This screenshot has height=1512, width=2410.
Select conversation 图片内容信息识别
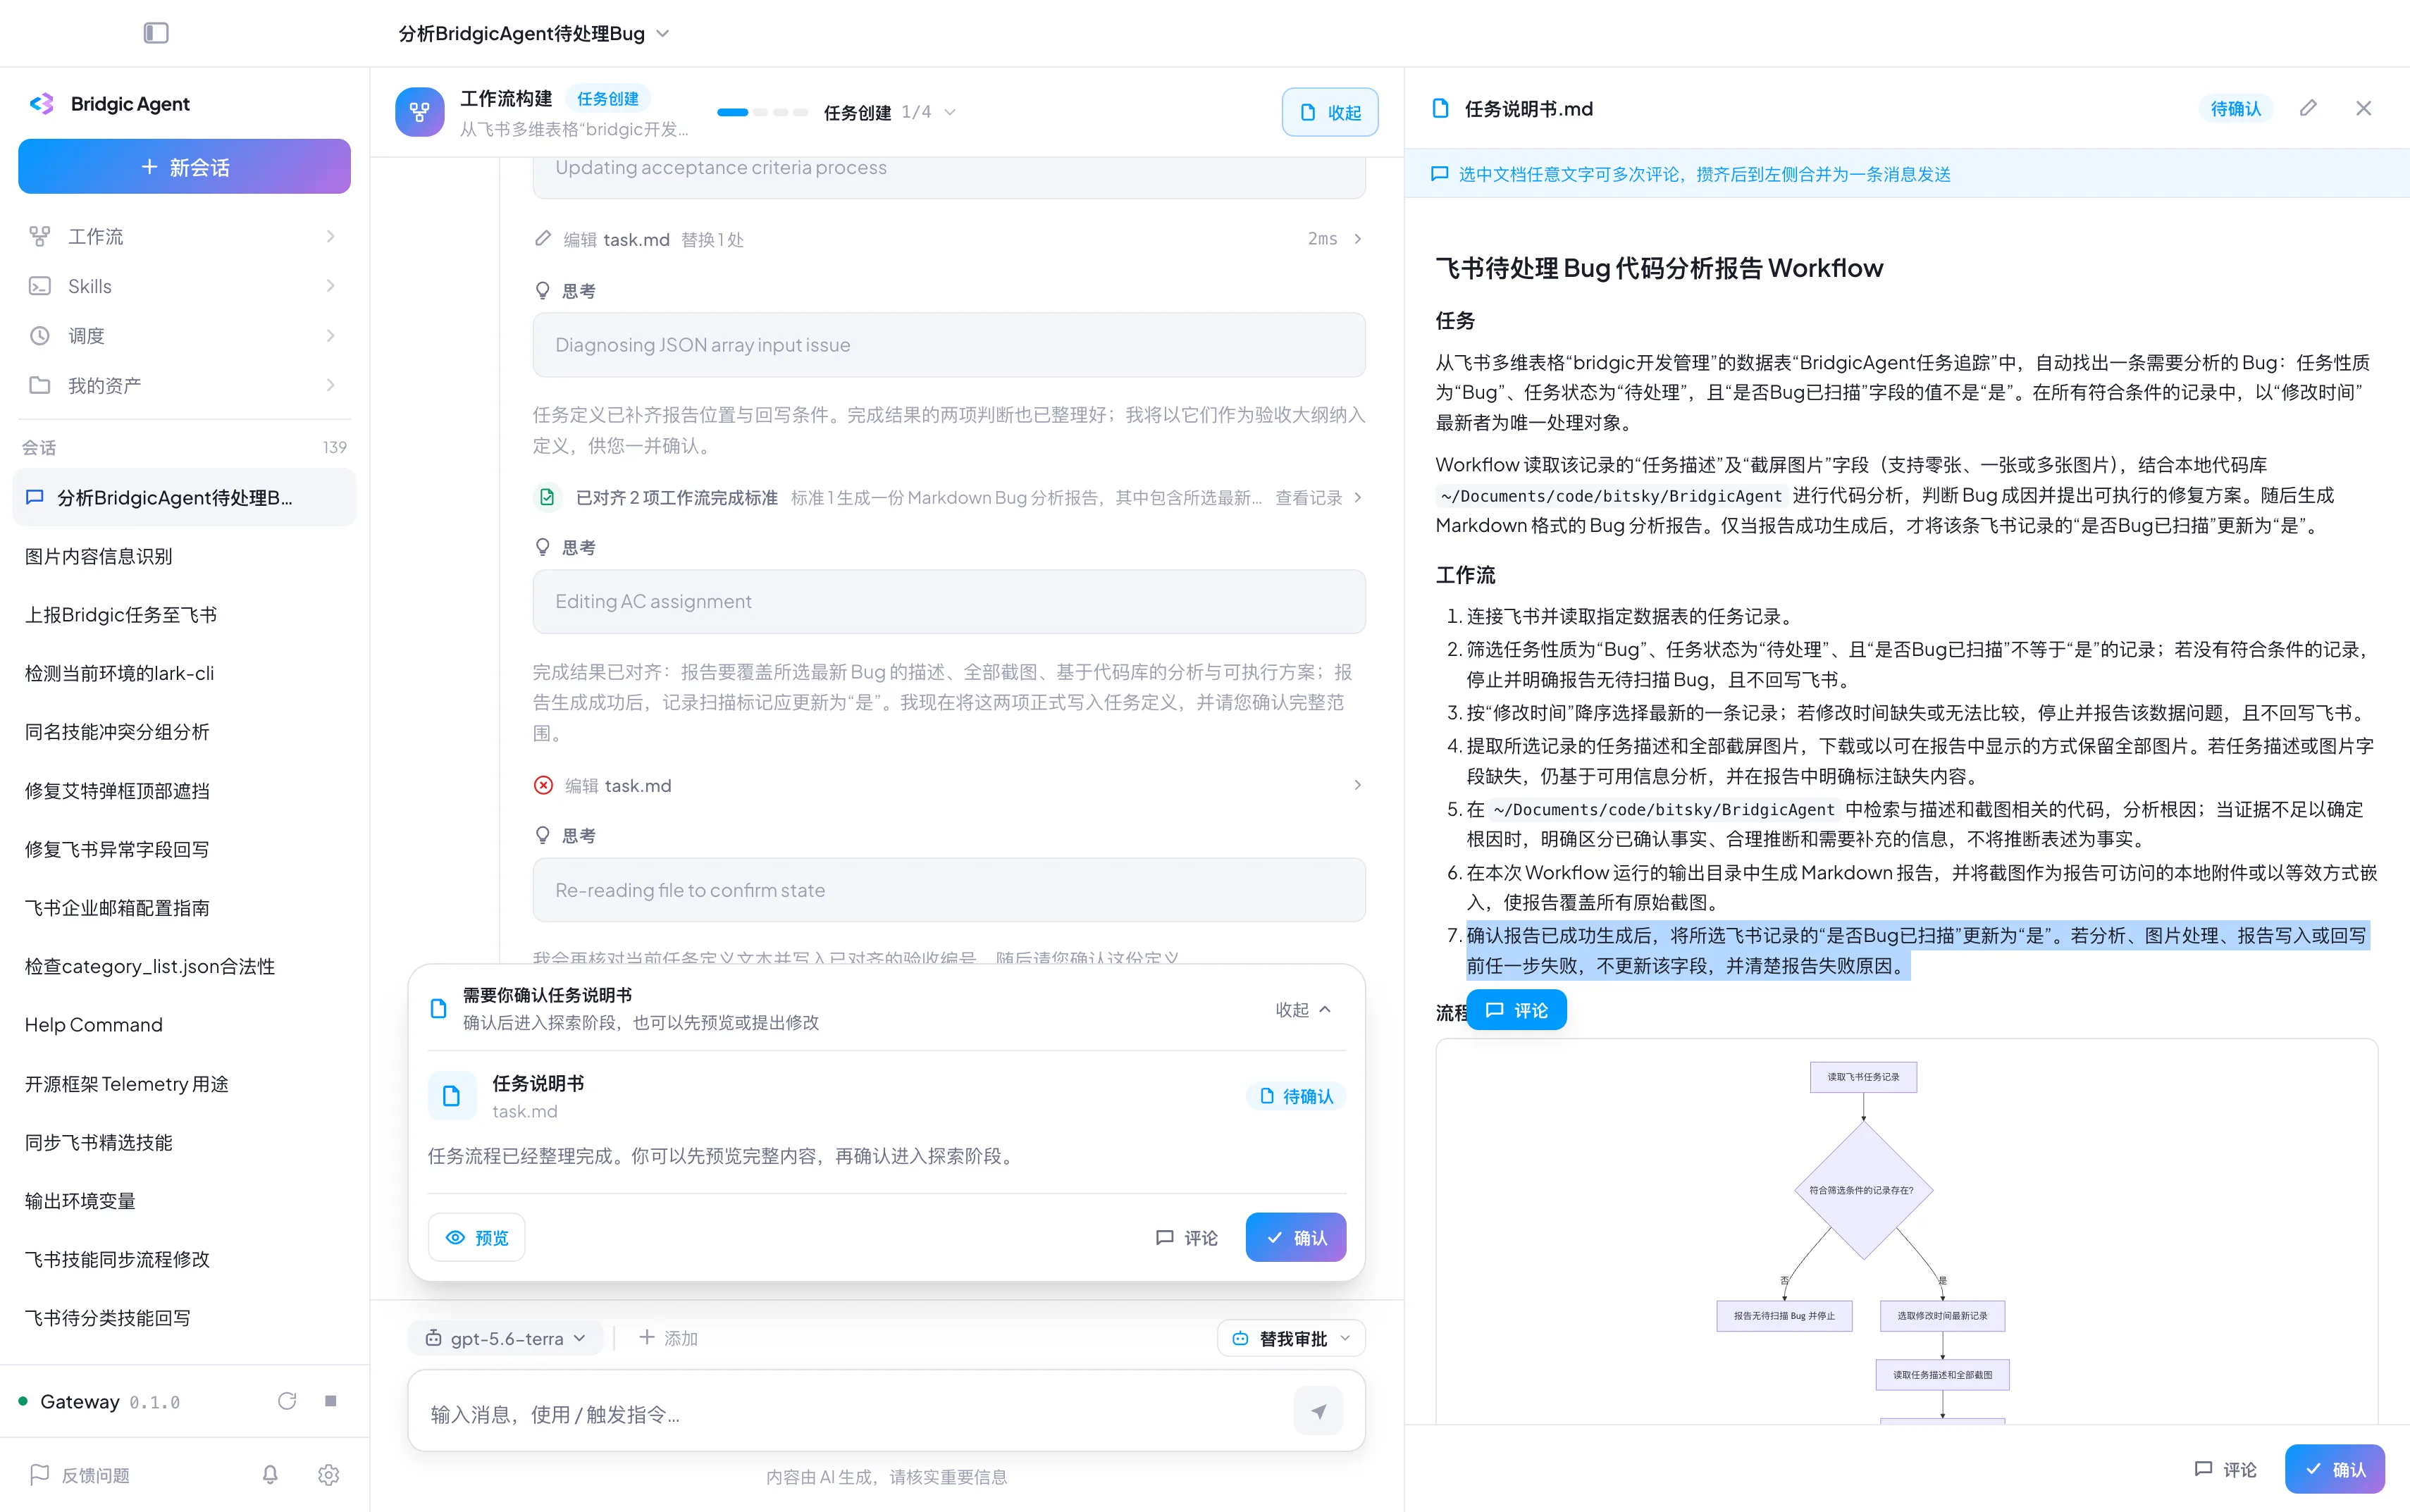(184, 556)
